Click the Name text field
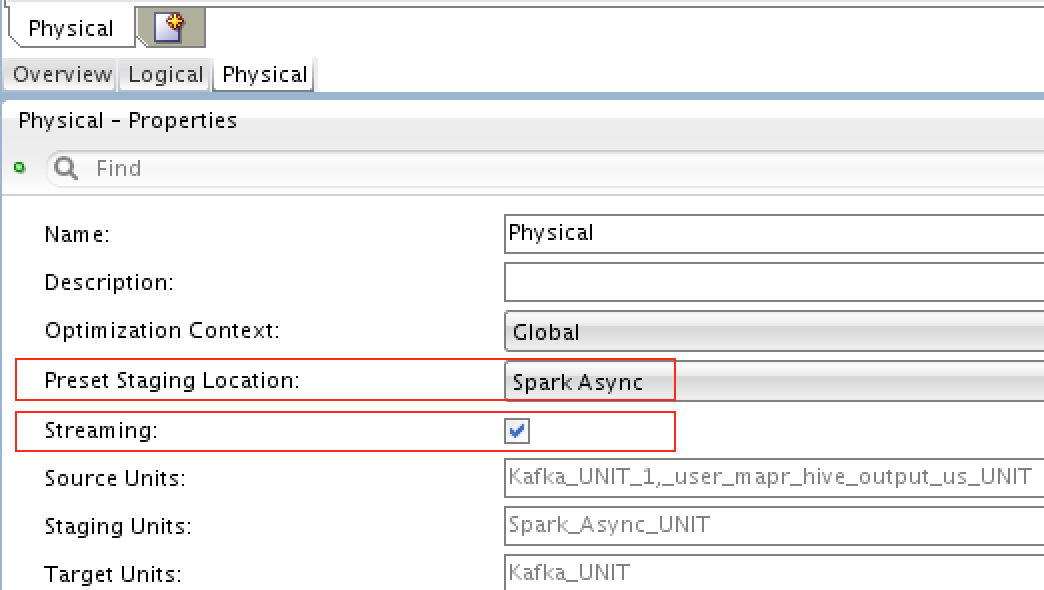This screenshot has width=1044, height=590. tap(774, 234)
